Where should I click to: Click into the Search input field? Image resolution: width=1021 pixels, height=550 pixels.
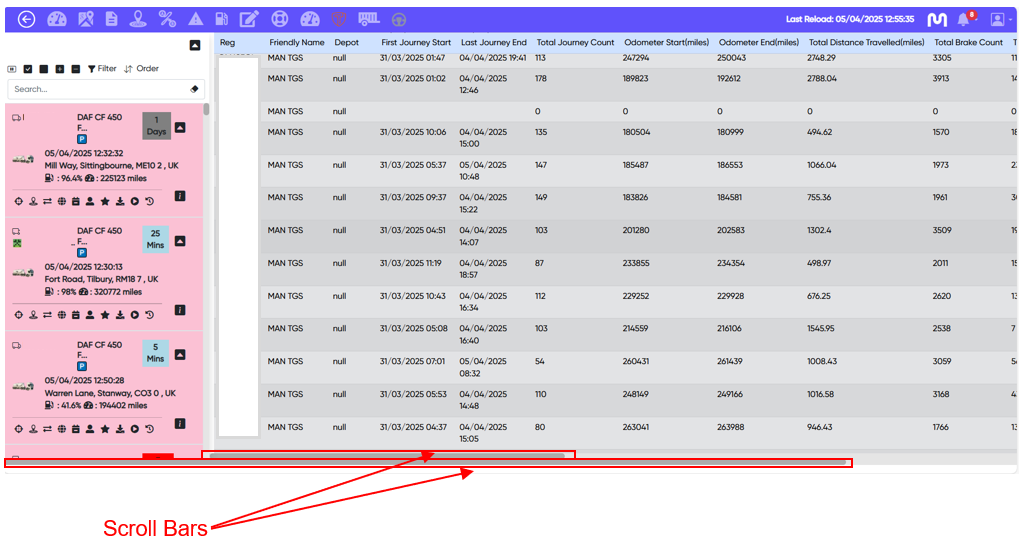pos(95,89)
